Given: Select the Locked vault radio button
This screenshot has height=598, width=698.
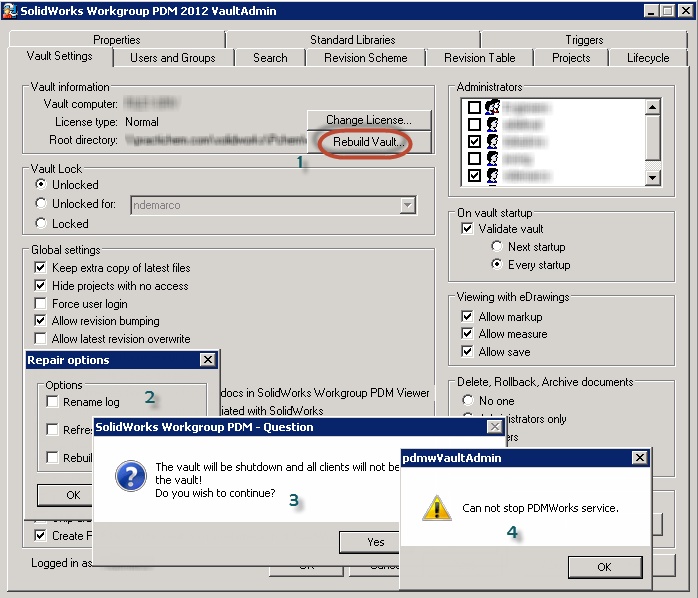Looking at the screenshot, I should 41,223.
